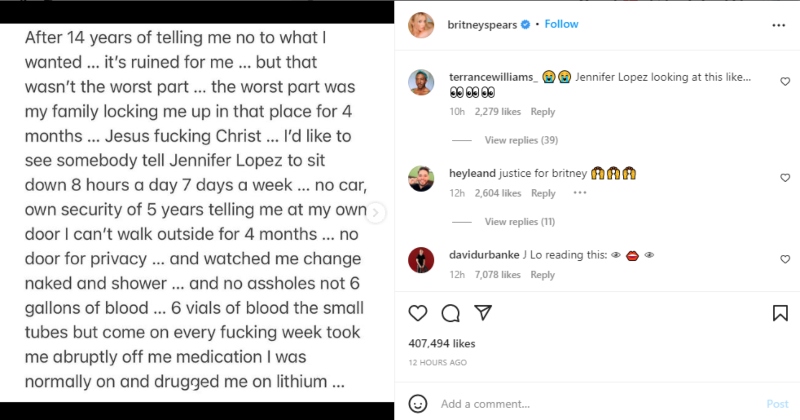This screenshot has height=420, width=800.
Task: Like the post with the heart icon
Action: 418,314
